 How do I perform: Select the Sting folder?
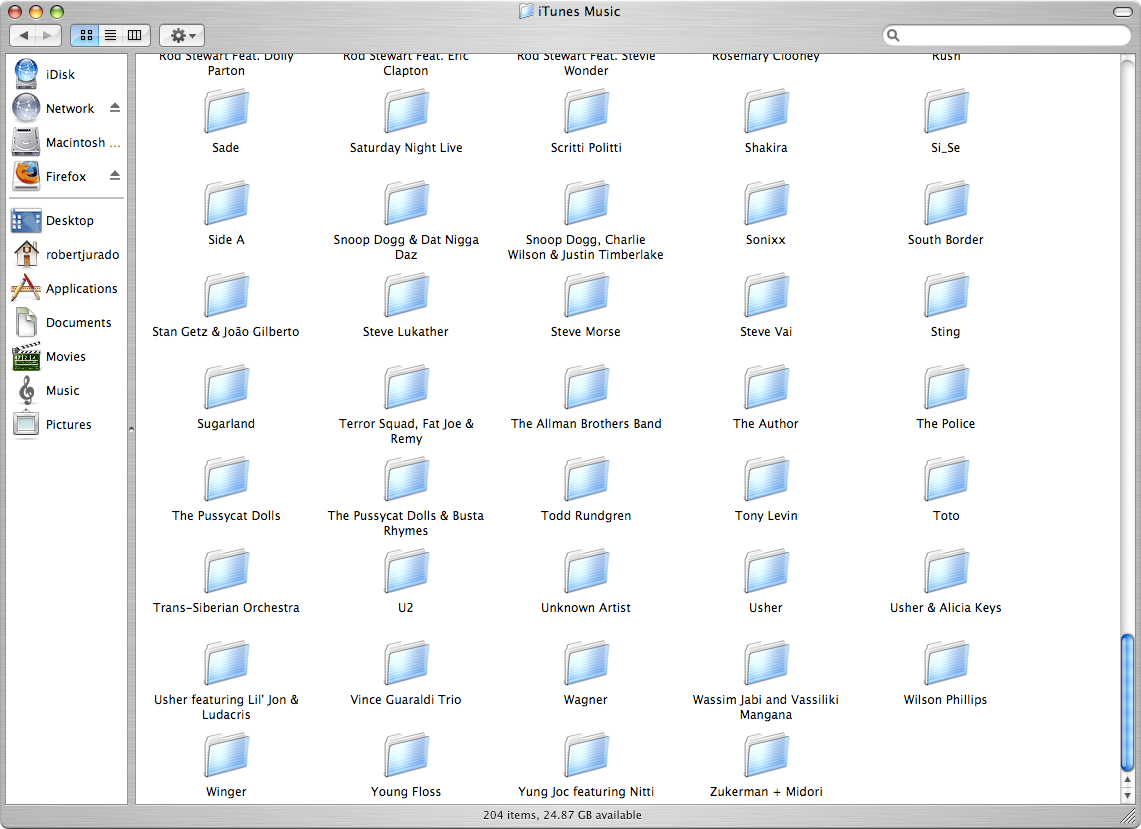(946, 295)
